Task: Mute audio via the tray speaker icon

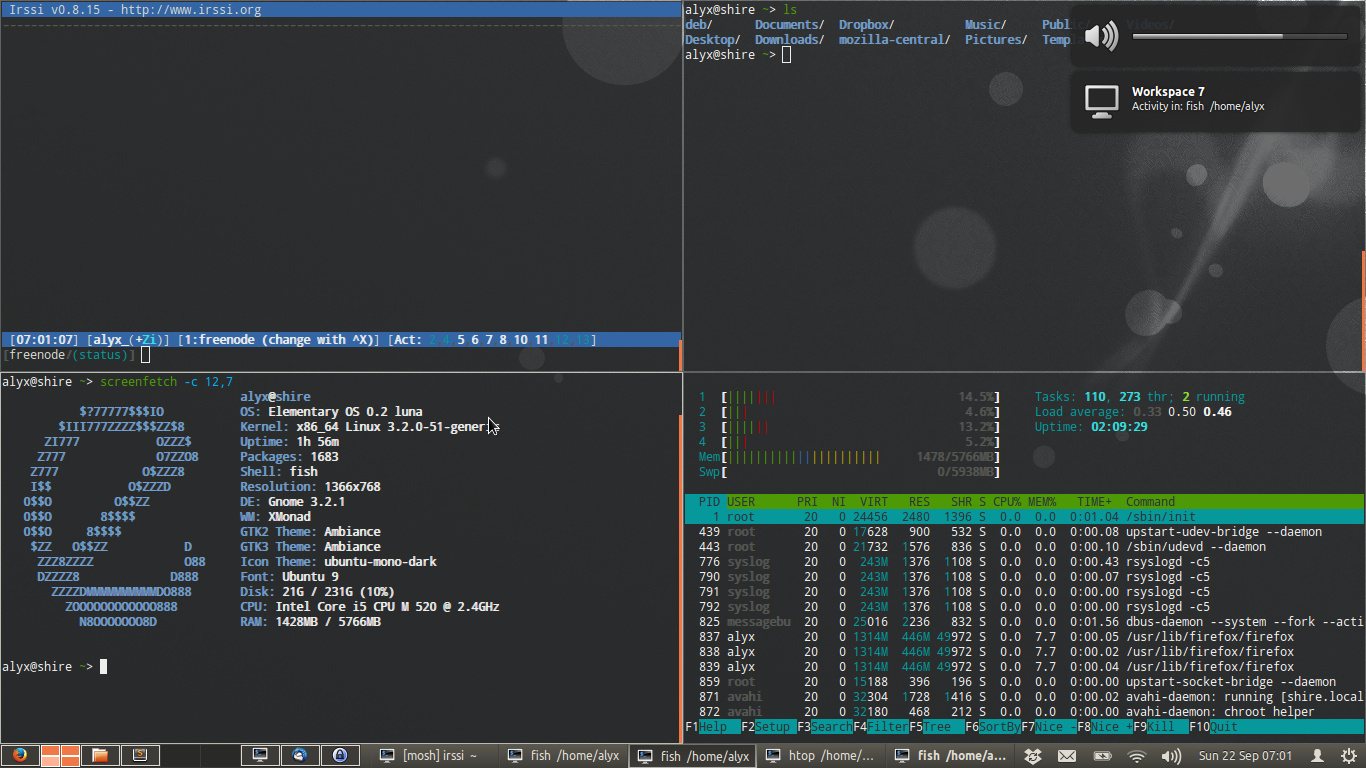Action: (x=1170, y=756)
